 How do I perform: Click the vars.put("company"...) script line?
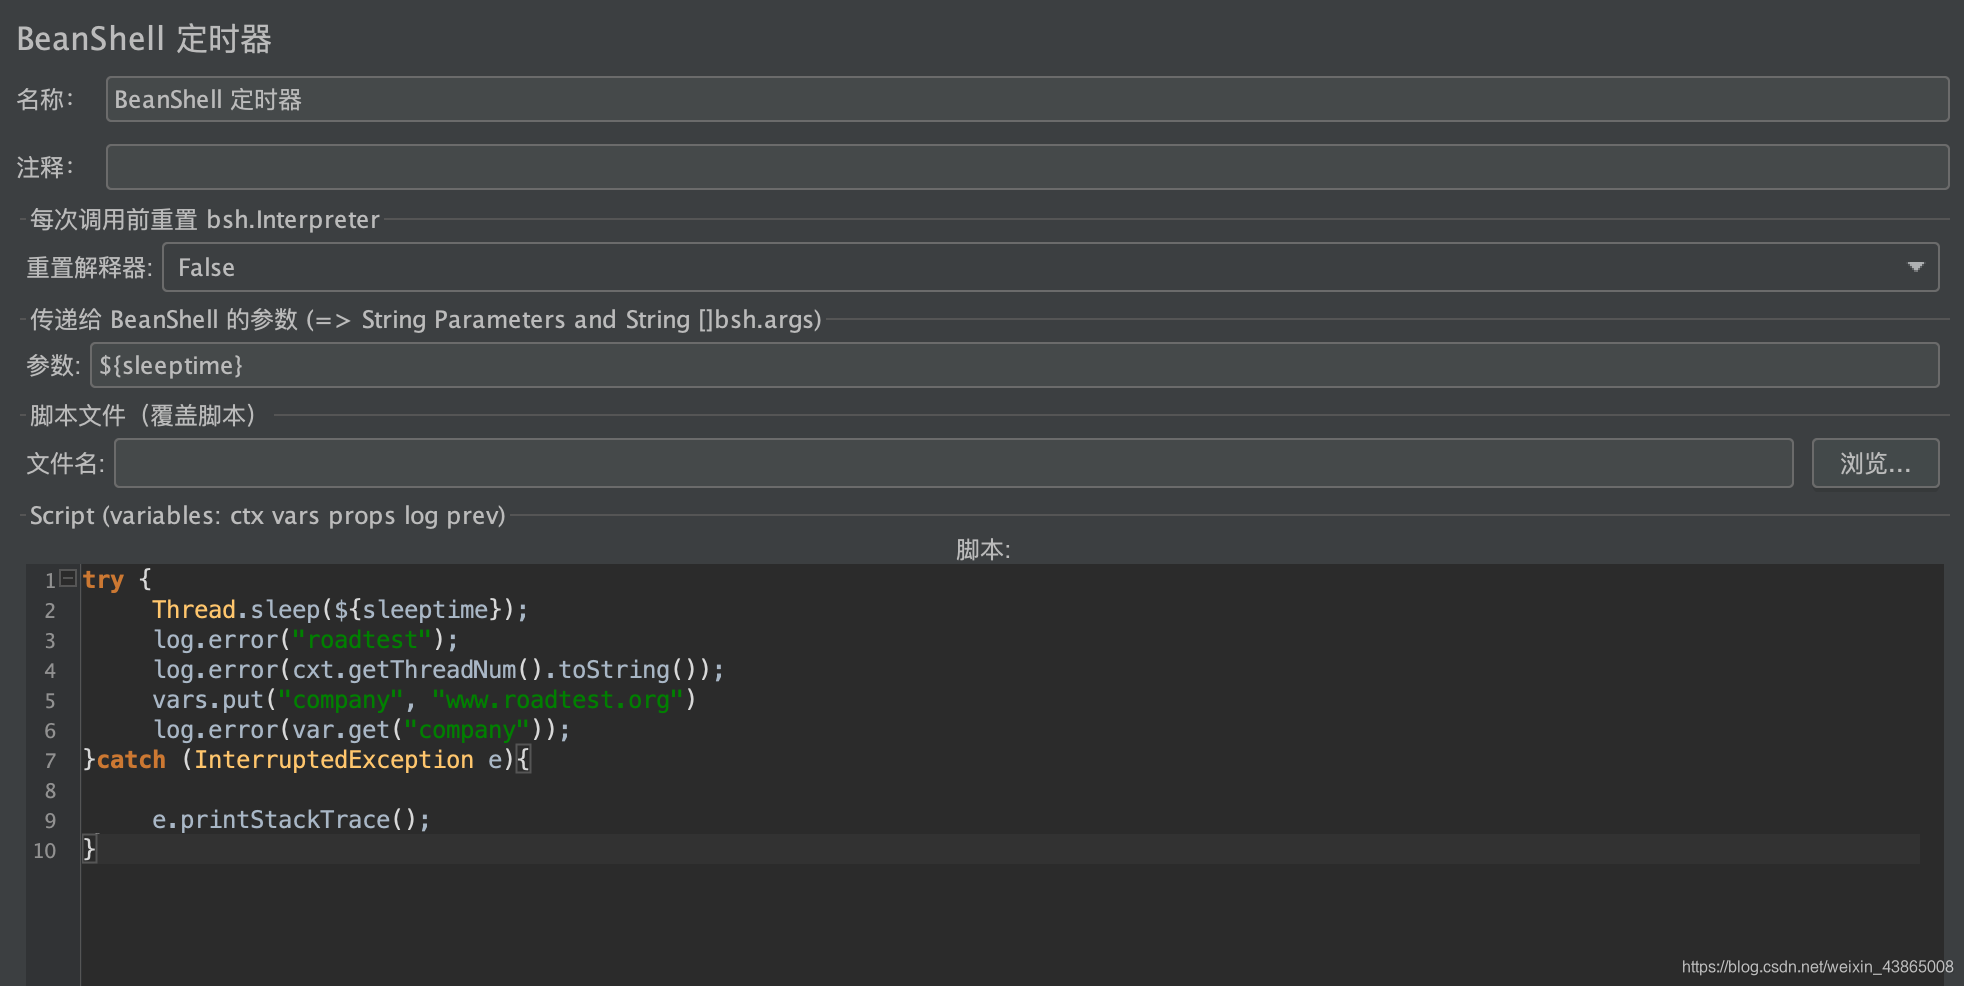click(424, 699)
